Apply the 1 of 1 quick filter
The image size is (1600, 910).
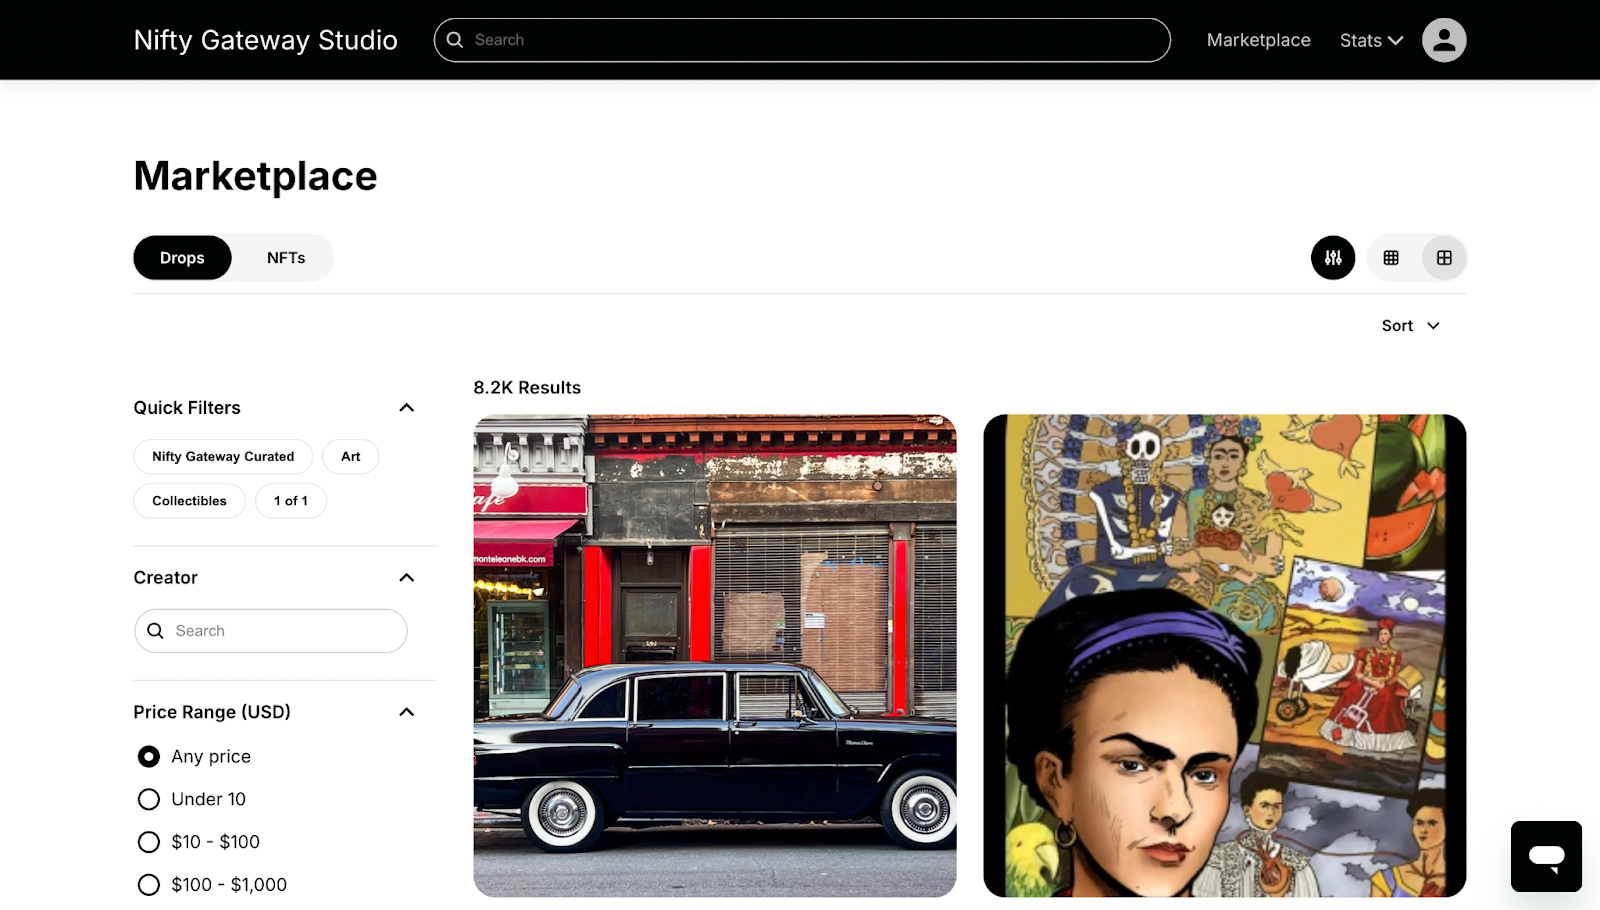(x=291, y=501)
